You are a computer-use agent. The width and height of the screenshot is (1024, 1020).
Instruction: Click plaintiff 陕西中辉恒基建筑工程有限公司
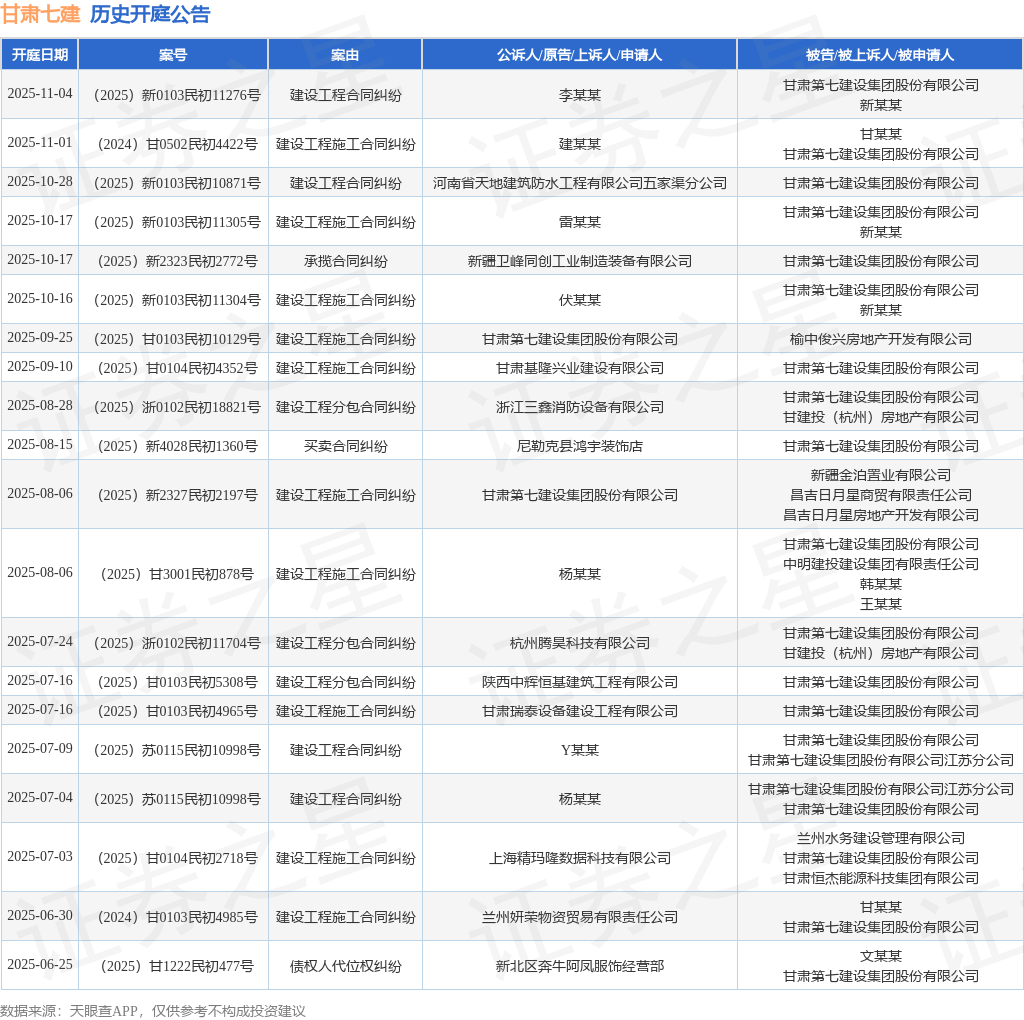click(x=579, y=682)
